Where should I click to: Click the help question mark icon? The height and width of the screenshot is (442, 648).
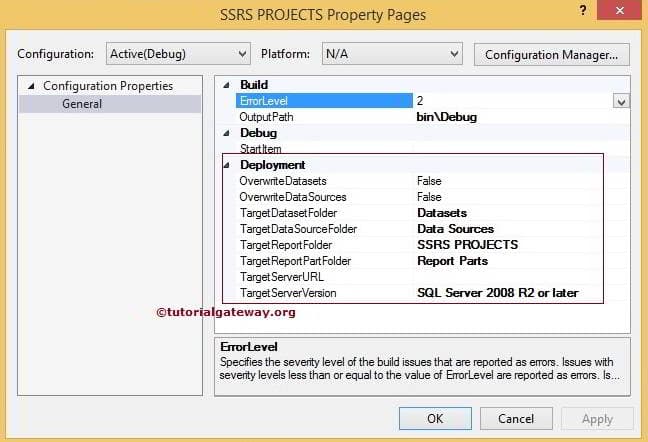[x=583, y=10]
